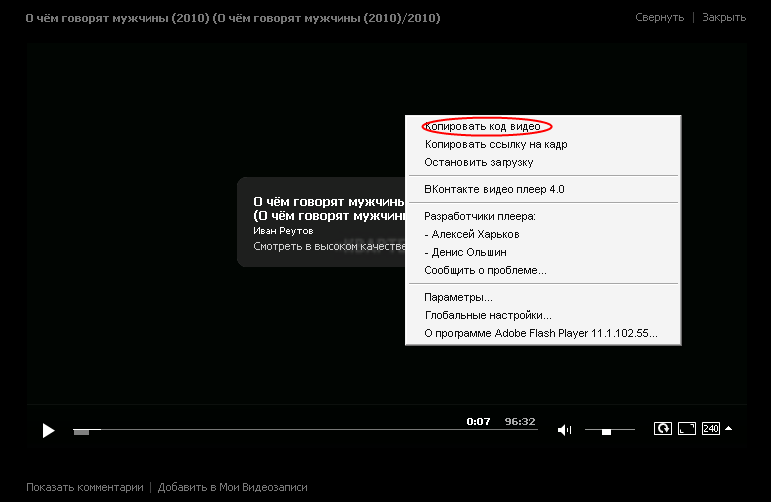This screenshot has height=502, width=771.
Task: Choose Сообщить о проблеме... option
Action: point(543,270)
